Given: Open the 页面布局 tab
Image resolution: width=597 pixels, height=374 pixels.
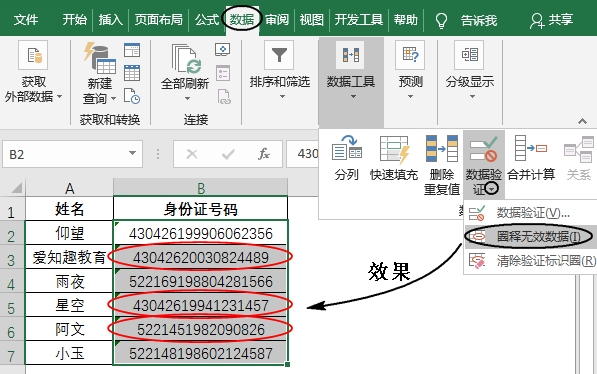Looking at the screenshot, I should click(159, 20).
